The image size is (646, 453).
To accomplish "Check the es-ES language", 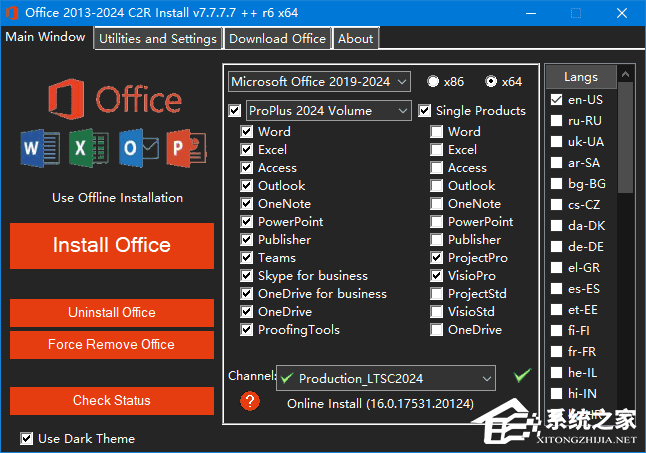I will coord(557,289).
